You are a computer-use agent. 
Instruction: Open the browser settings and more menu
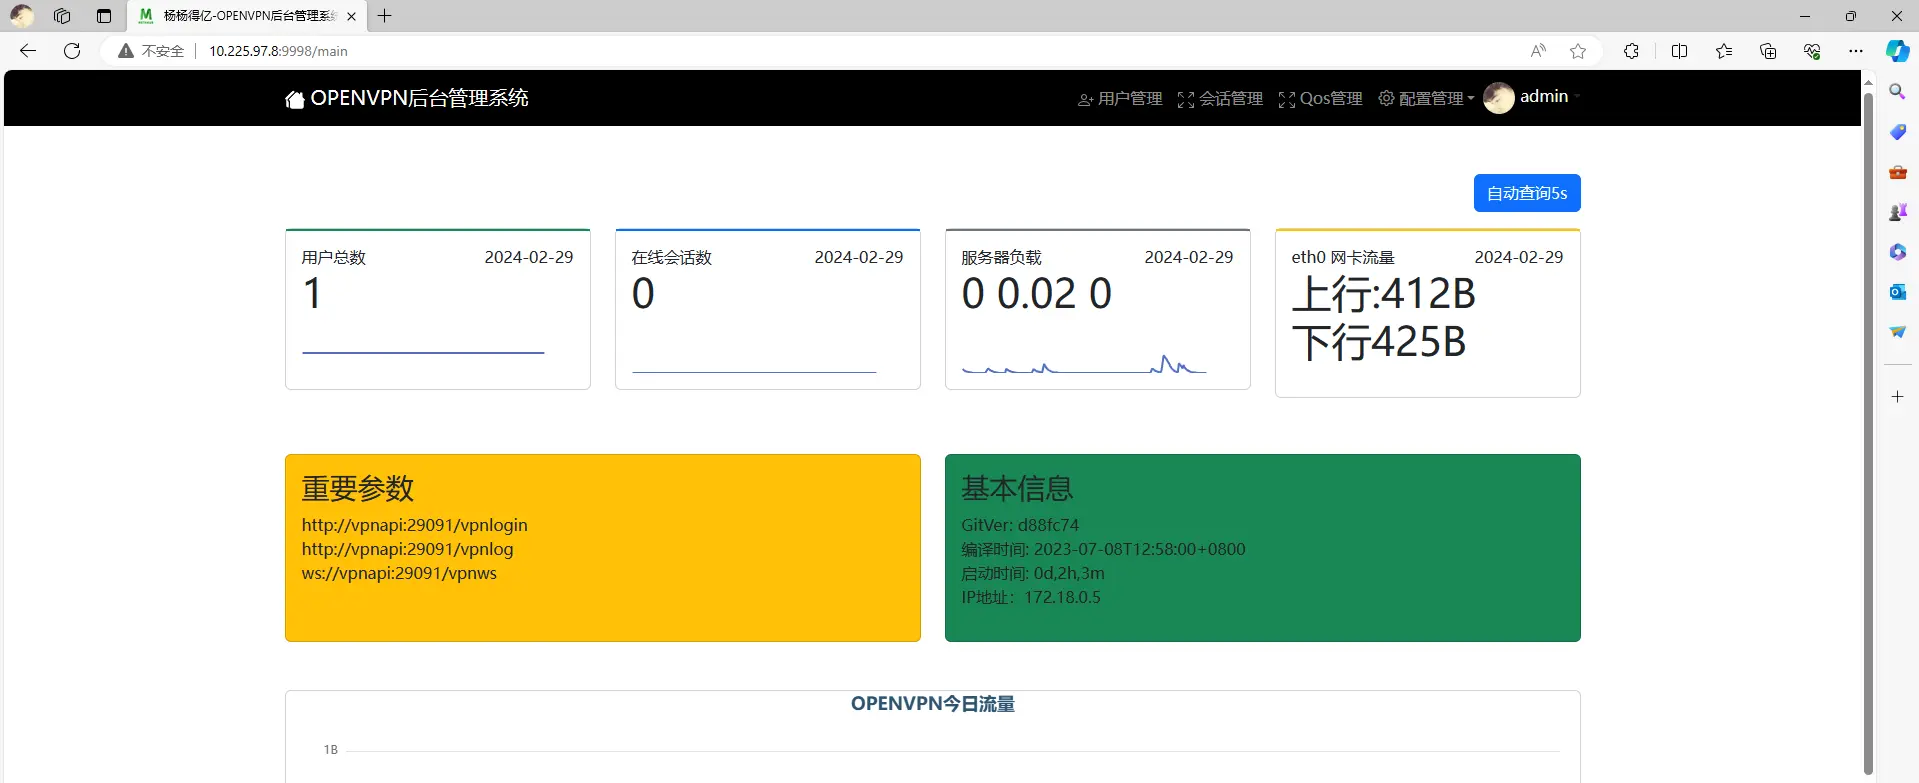[x=1856, y=51]
